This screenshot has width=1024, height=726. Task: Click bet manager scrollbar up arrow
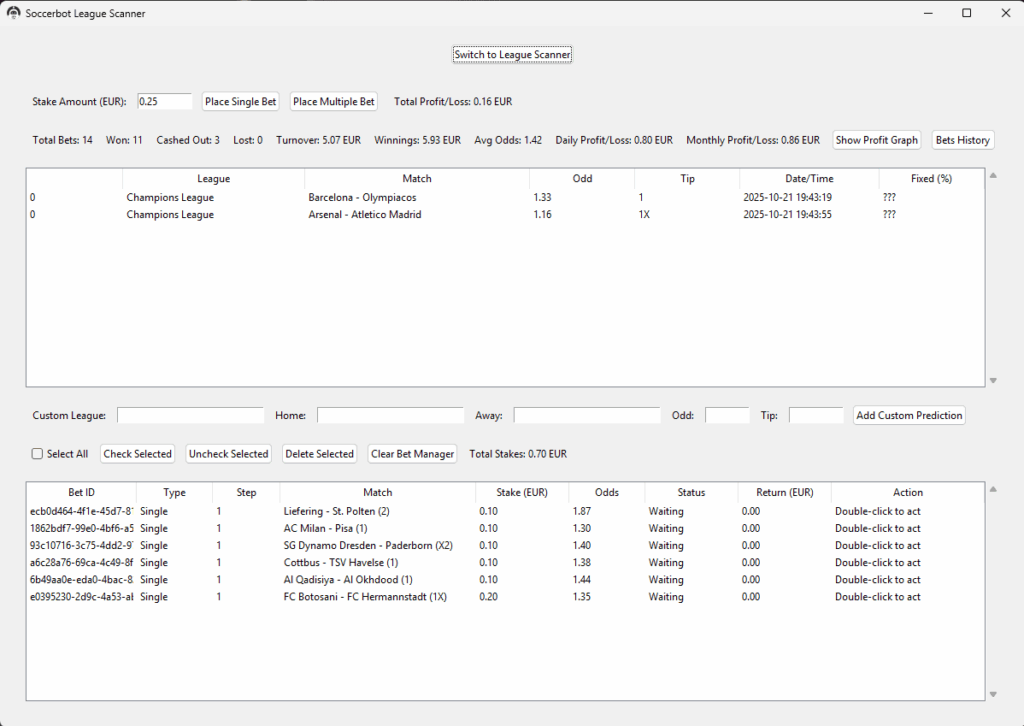tap(993, 490)
